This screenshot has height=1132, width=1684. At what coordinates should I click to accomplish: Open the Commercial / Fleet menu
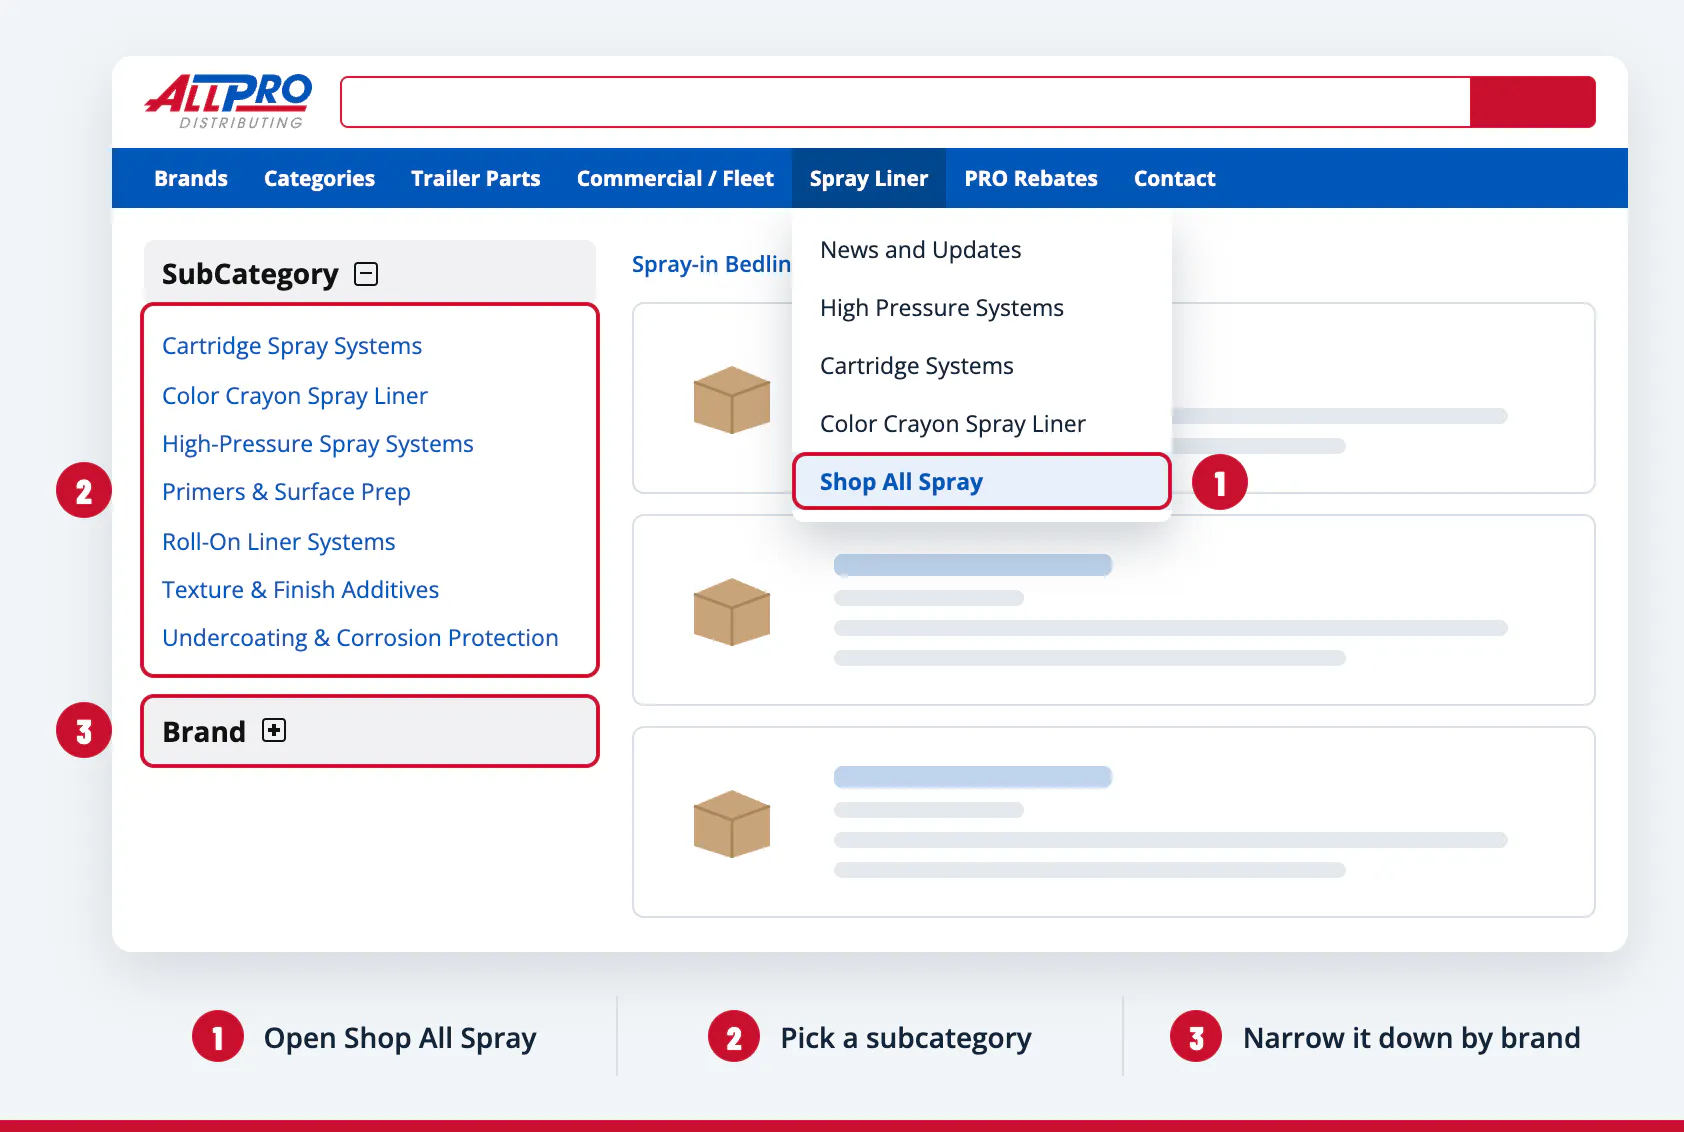[x=675, y=178]
